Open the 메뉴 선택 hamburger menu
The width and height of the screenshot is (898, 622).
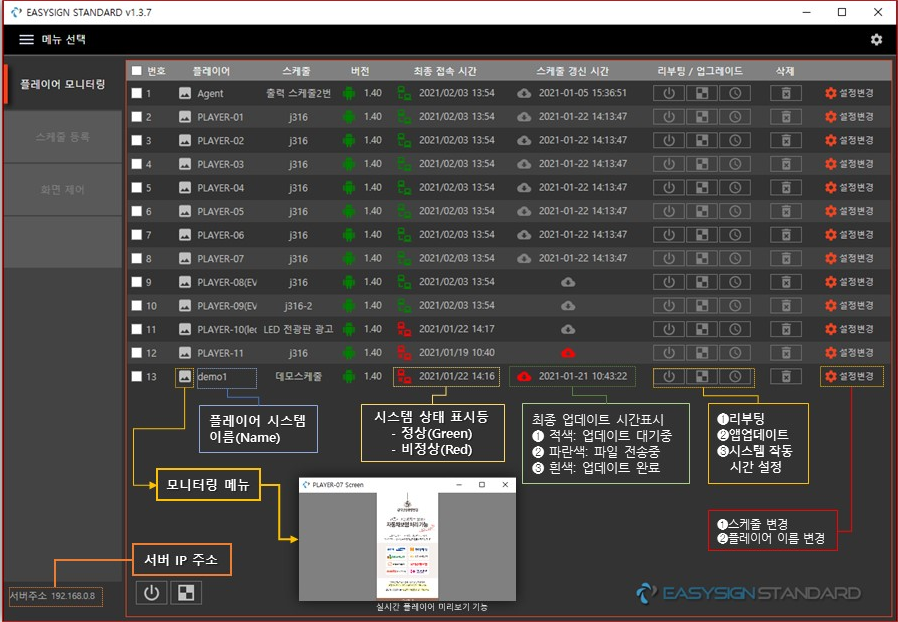point(26,40)
